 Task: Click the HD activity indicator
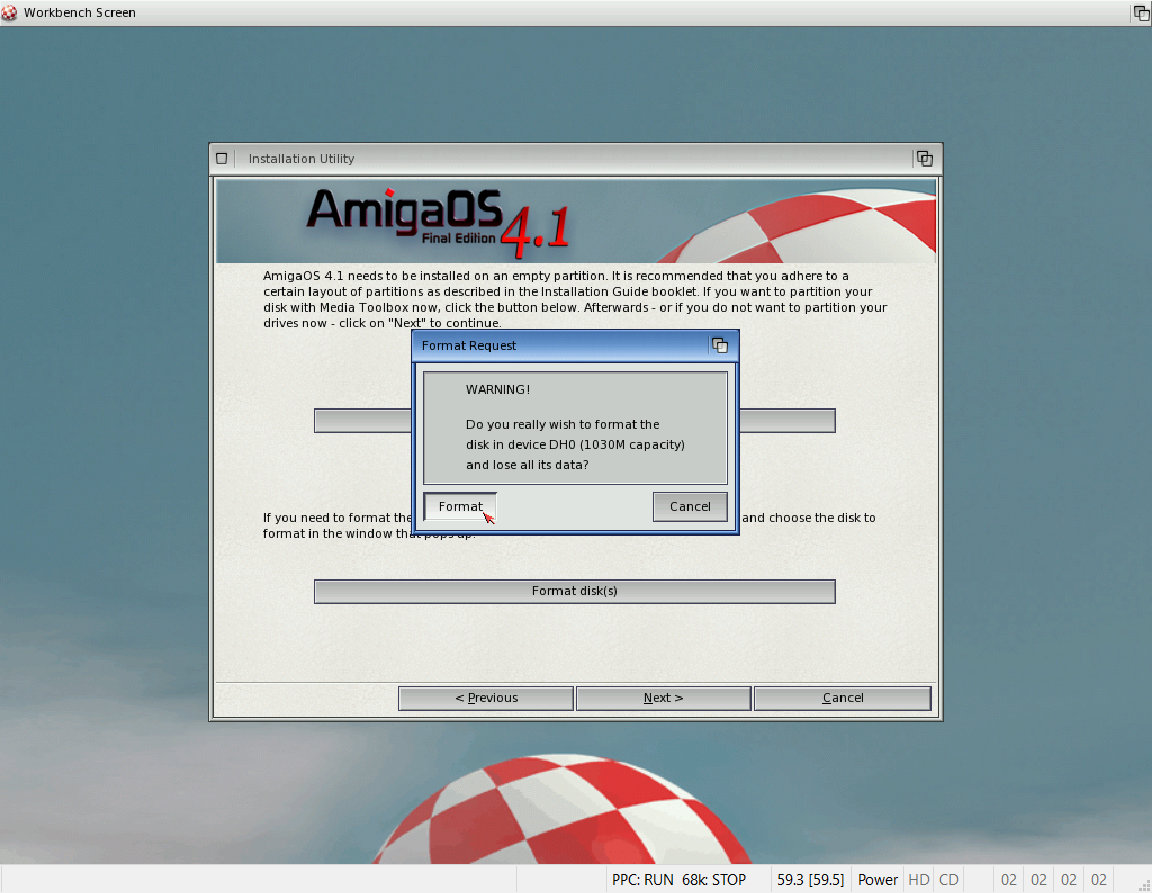(918, 880)
